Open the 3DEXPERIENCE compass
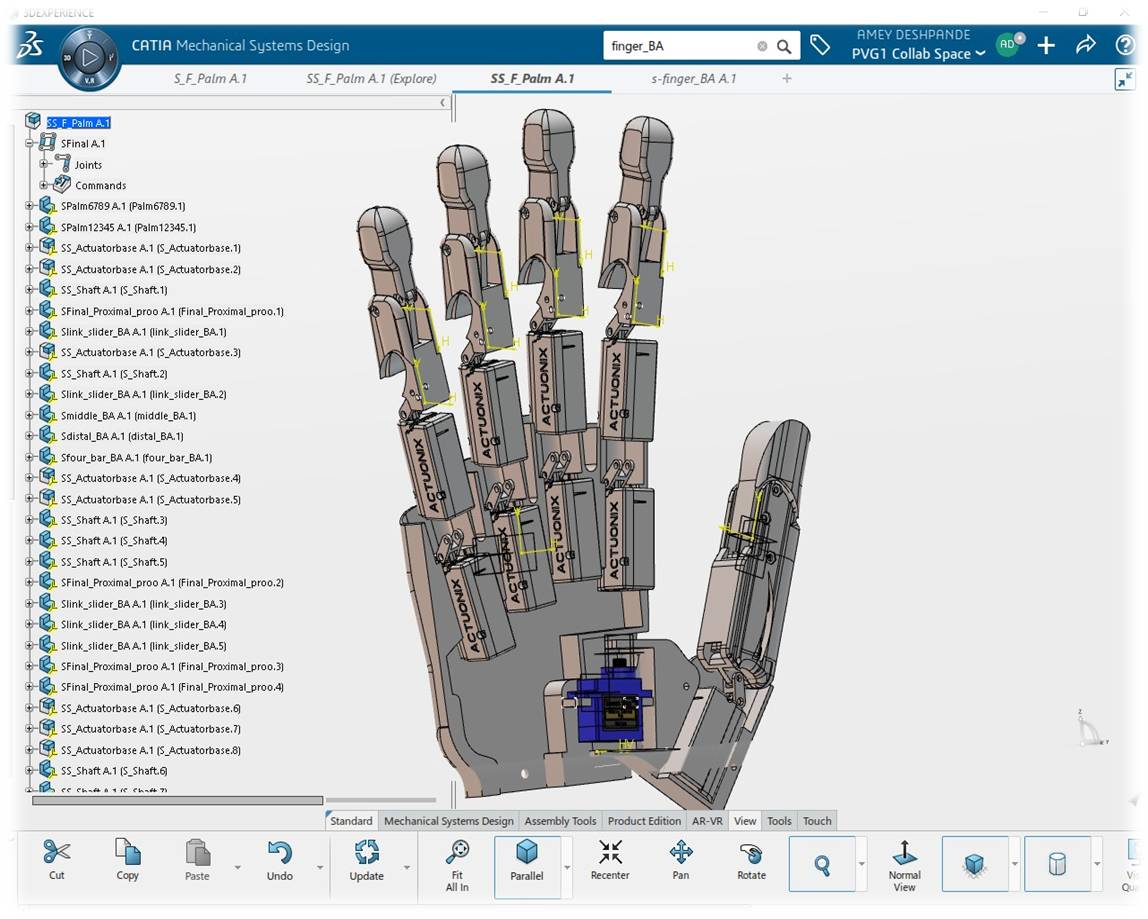Image resolution: width=1148 pixels, height=919 pixels. [x=89, y=58]
